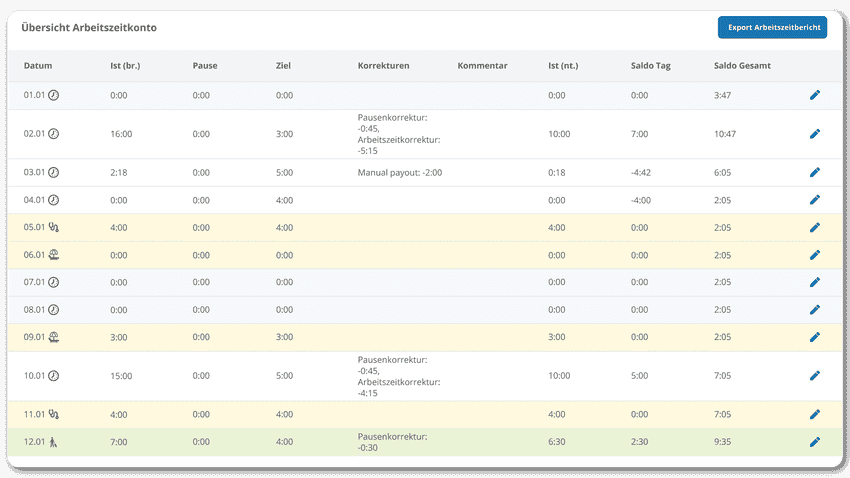This screenshot has width=850, height=478.
Task: Click the clock icon beside 01.01
Action: click(x=53, y=95)
